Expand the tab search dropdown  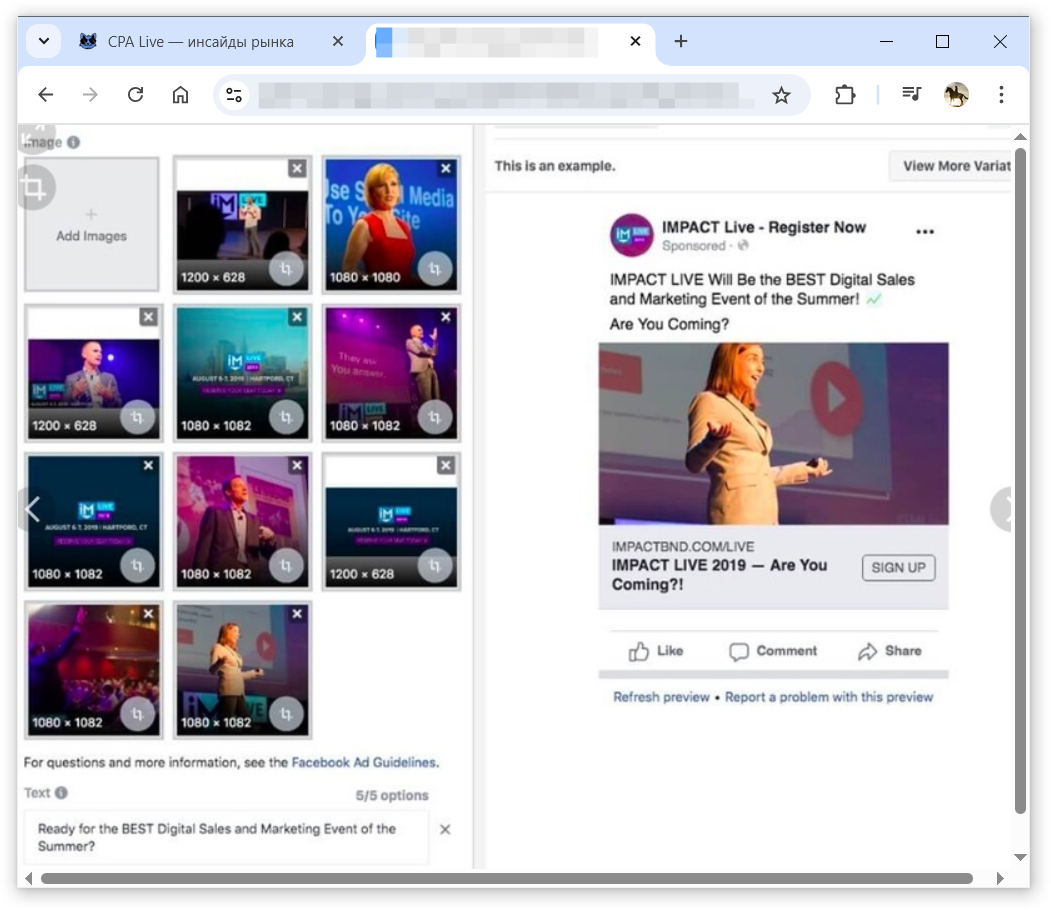tap(44, 42)
